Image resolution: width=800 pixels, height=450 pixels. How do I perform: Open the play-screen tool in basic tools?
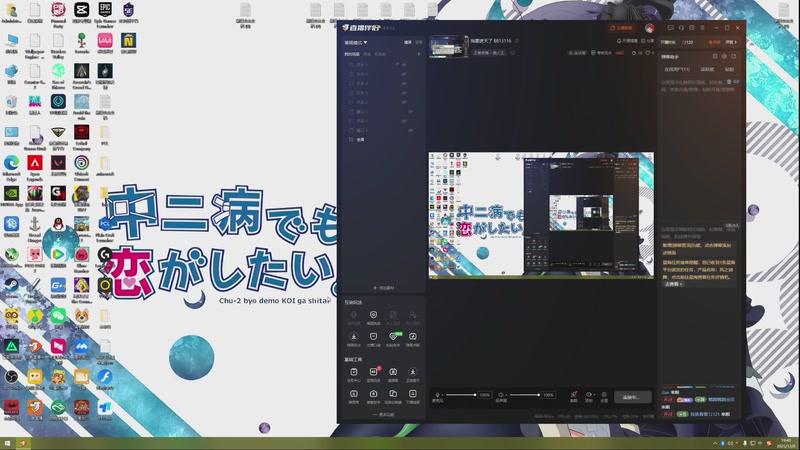point(393,372)
